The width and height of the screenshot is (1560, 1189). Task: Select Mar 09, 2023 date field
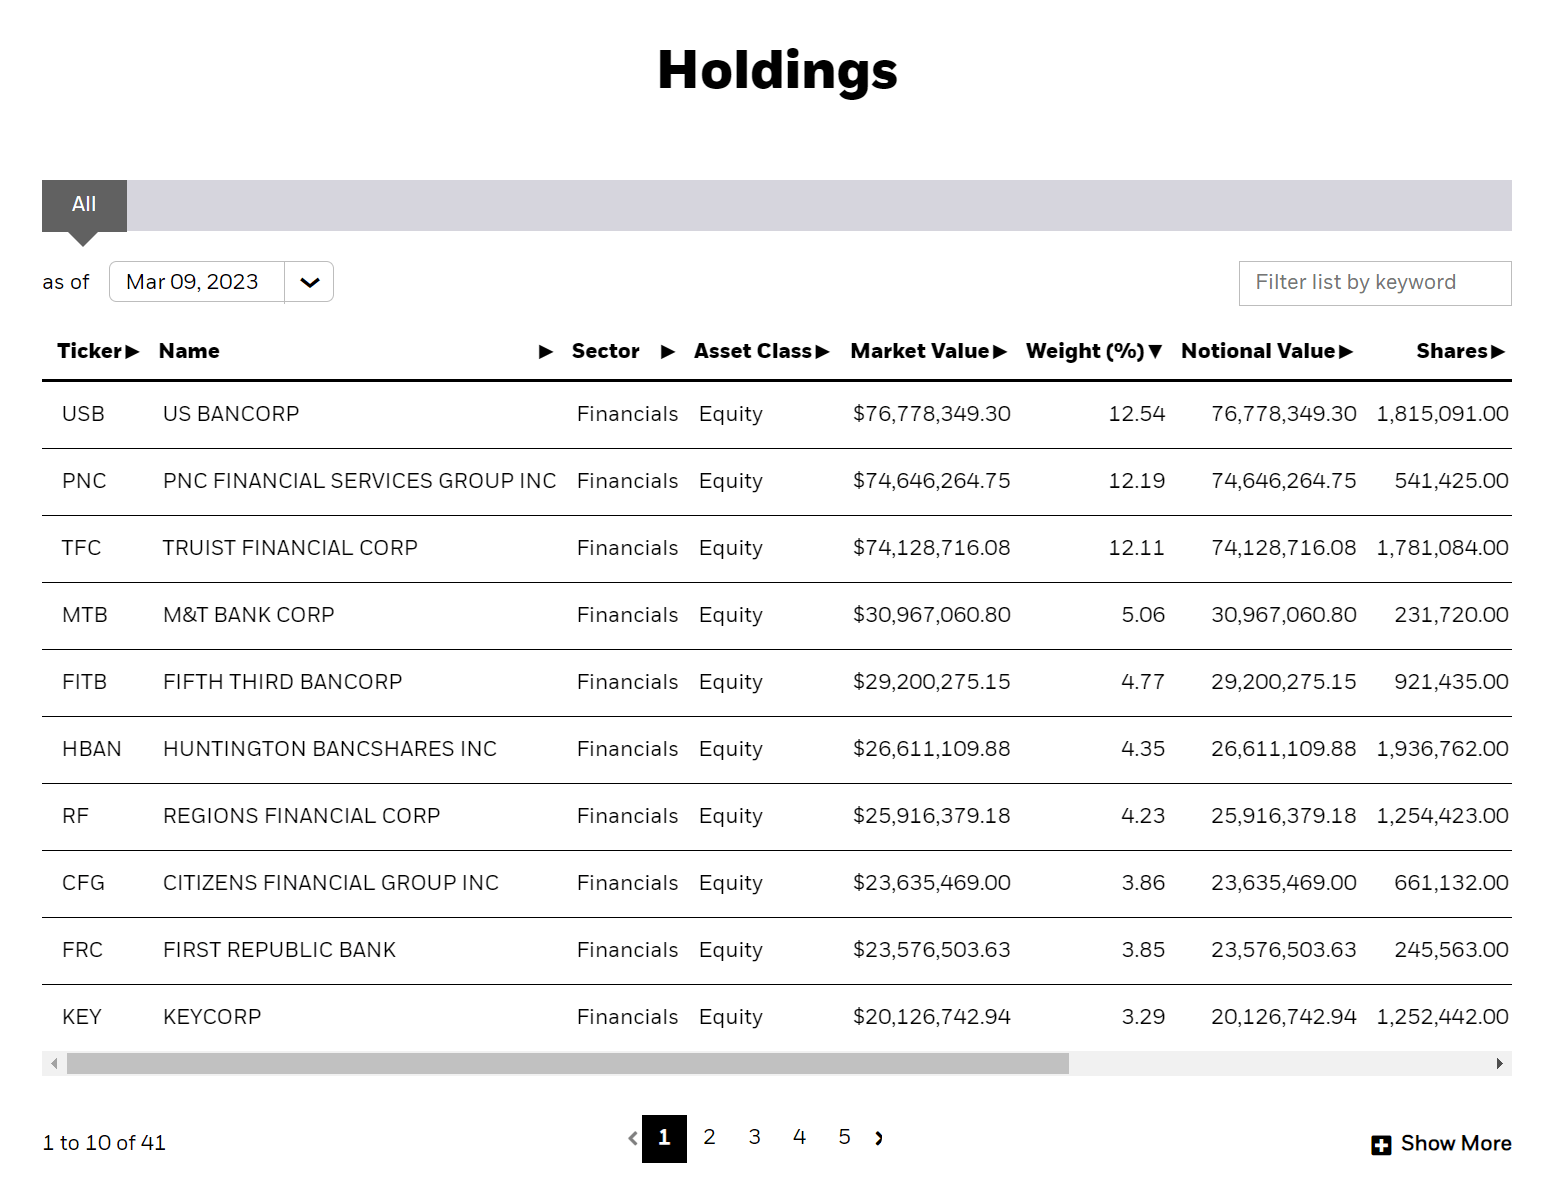coord(197,282)
